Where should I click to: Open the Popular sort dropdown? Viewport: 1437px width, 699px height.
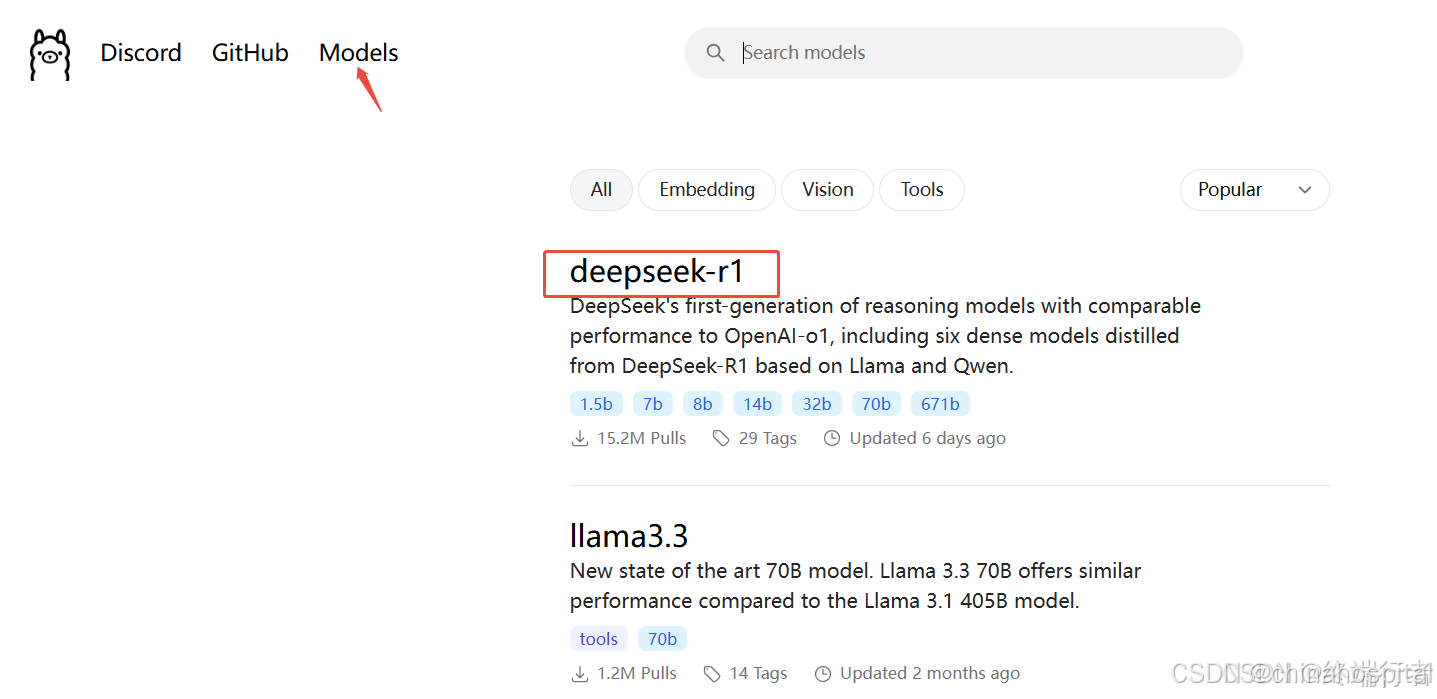point(1255,190)
